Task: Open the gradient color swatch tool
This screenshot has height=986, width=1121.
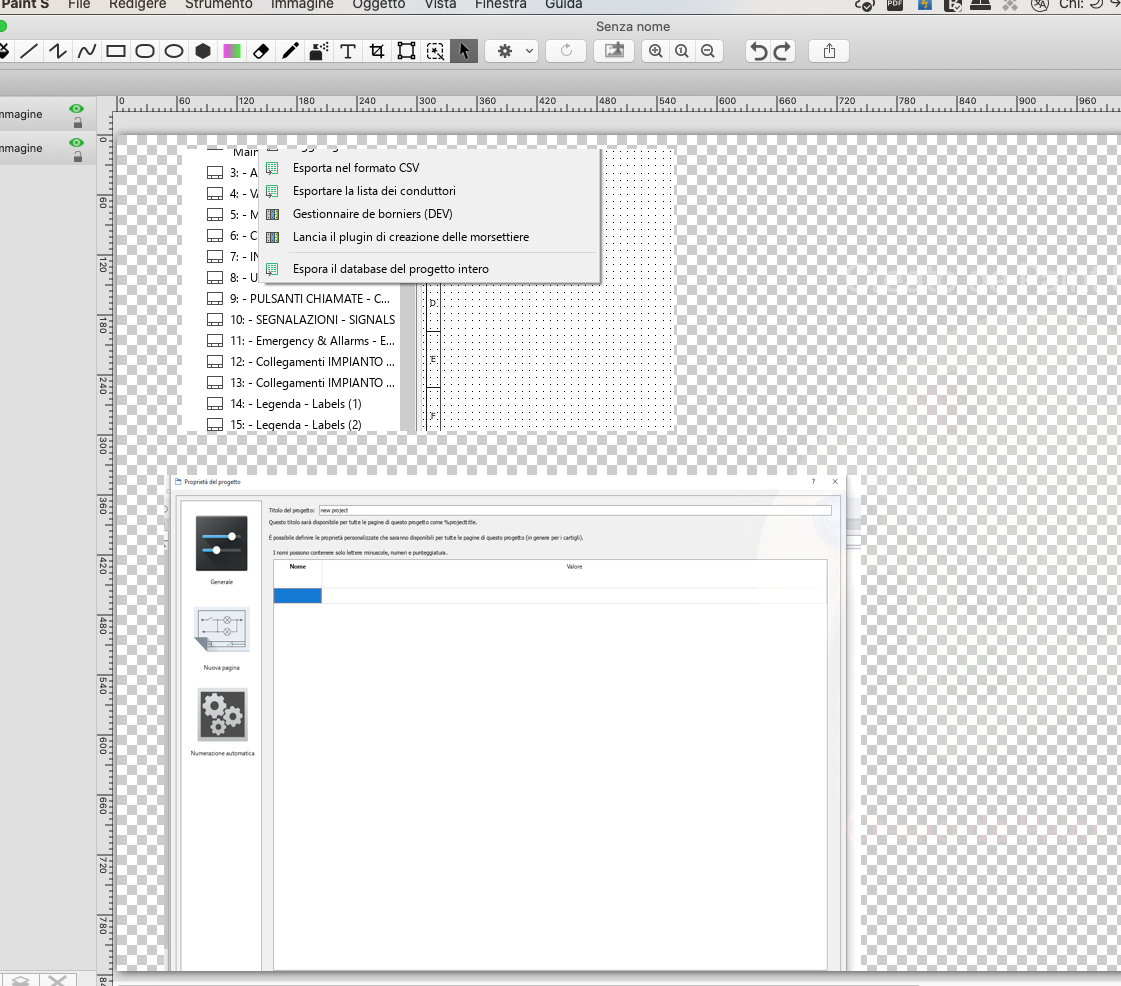Action: tap(232, 51)
